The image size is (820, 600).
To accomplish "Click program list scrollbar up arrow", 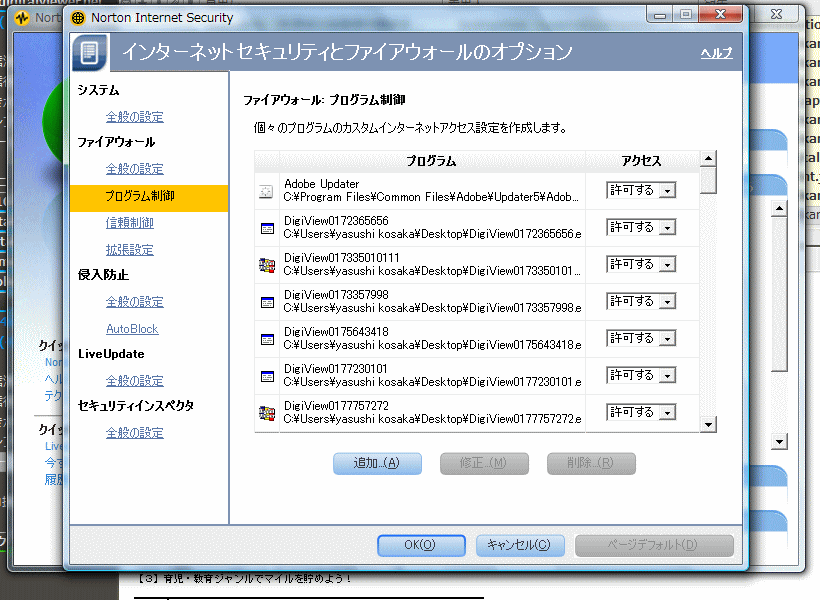I will (x=708, y=158).
